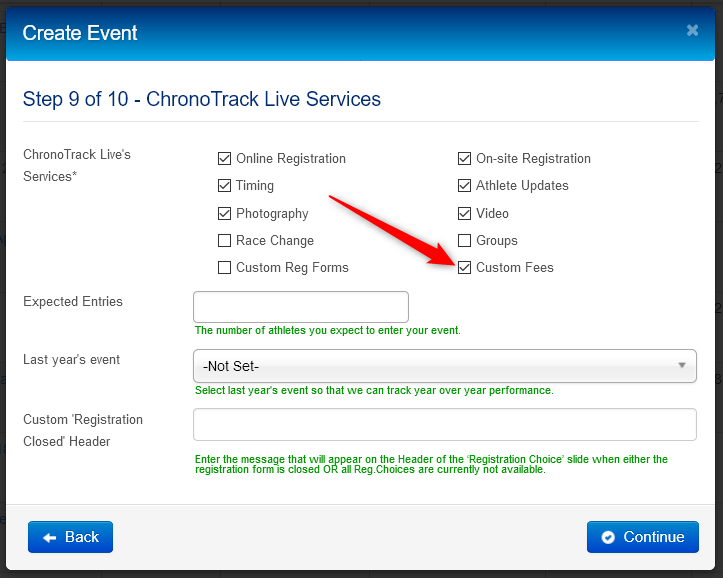Go back to the previous step
Viewport: 723px width, 578px height.
(70, 537)
